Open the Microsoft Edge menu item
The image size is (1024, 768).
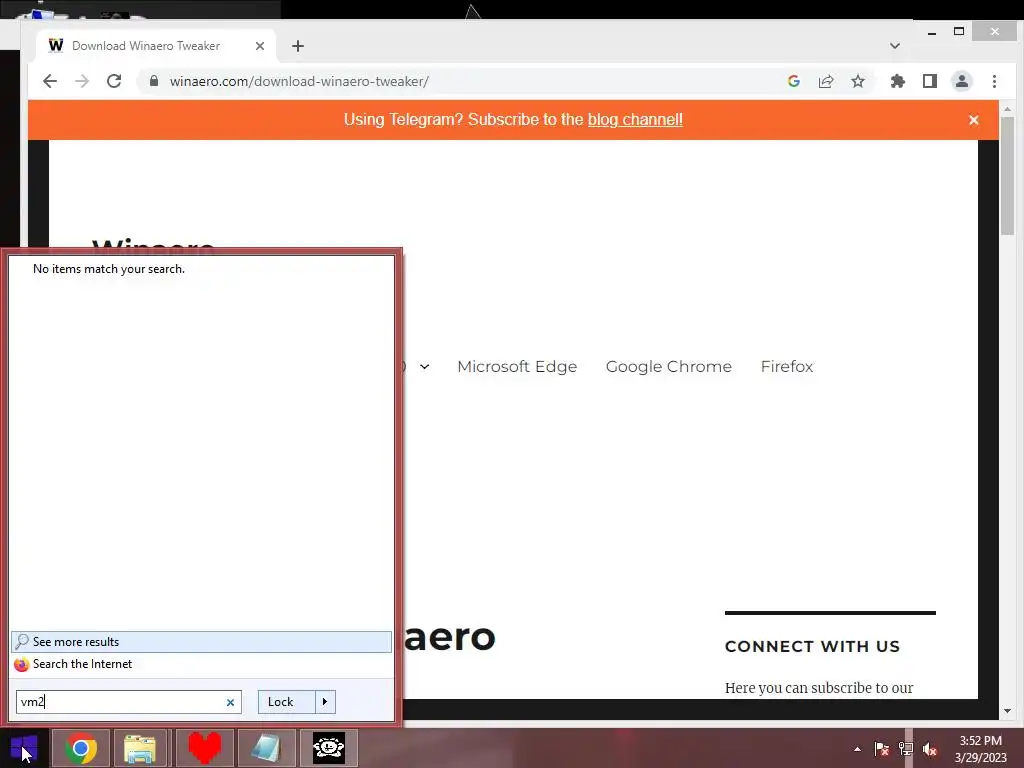(517, 366)
